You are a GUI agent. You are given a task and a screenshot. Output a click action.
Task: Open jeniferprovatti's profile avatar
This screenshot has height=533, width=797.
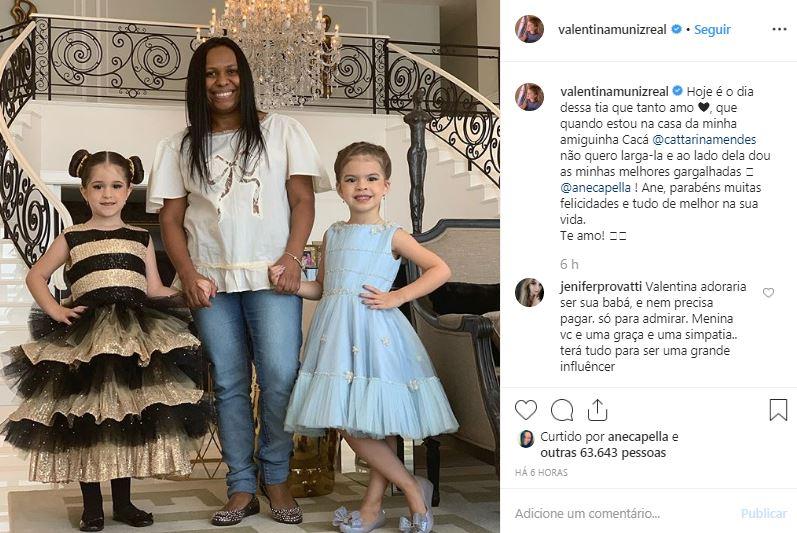pyautogui.click(x=529, y=292)
